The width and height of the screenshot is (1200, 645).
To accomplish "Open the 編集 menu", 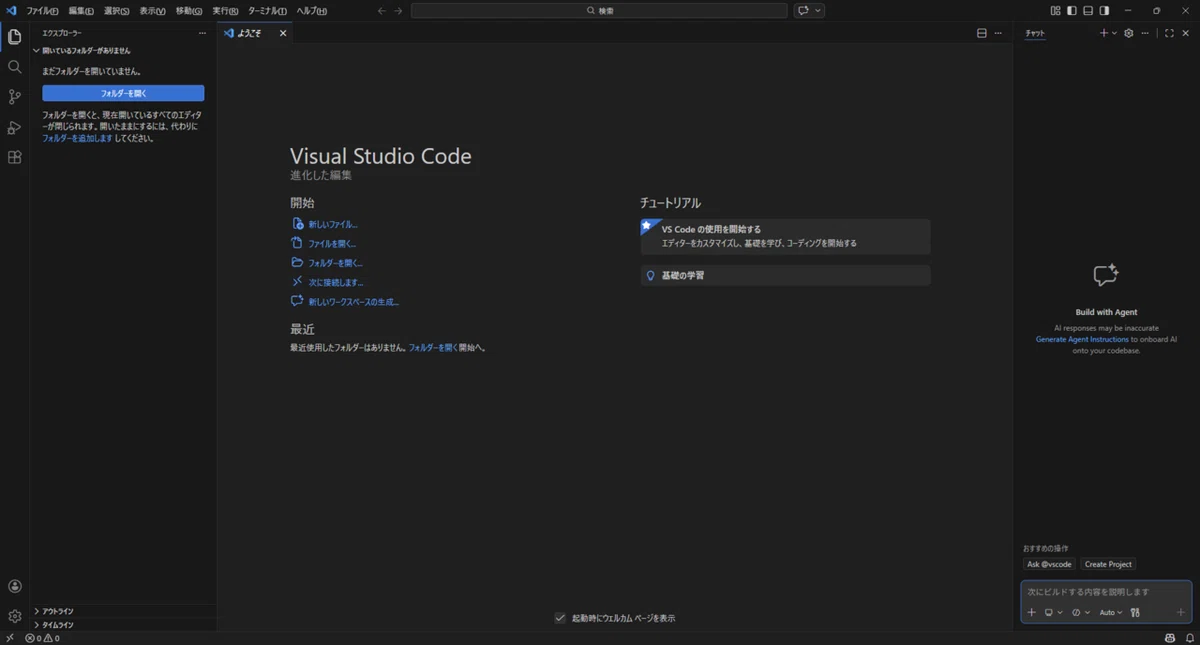I will [x=81, y=10].
